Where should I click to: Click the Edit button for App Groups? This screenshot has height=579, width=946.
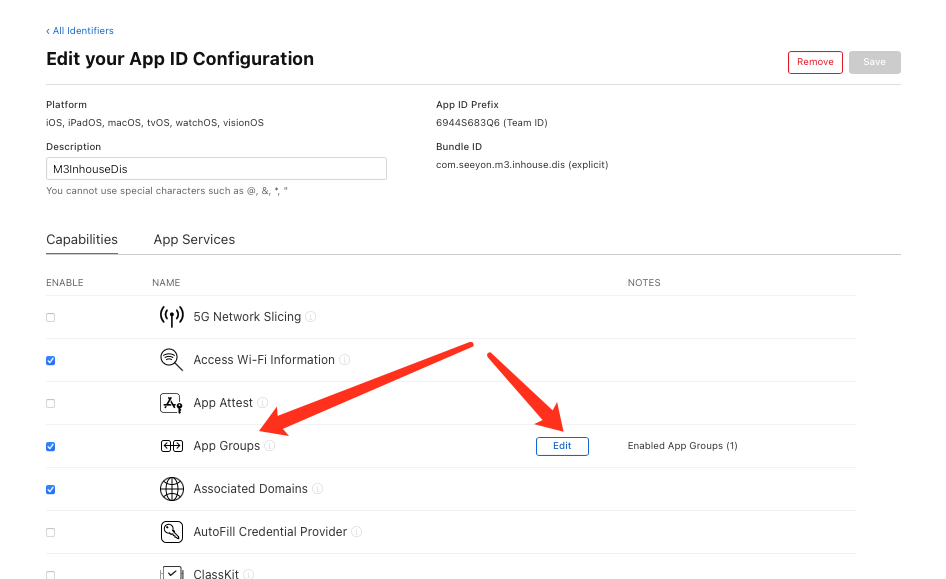coord(562,446)
